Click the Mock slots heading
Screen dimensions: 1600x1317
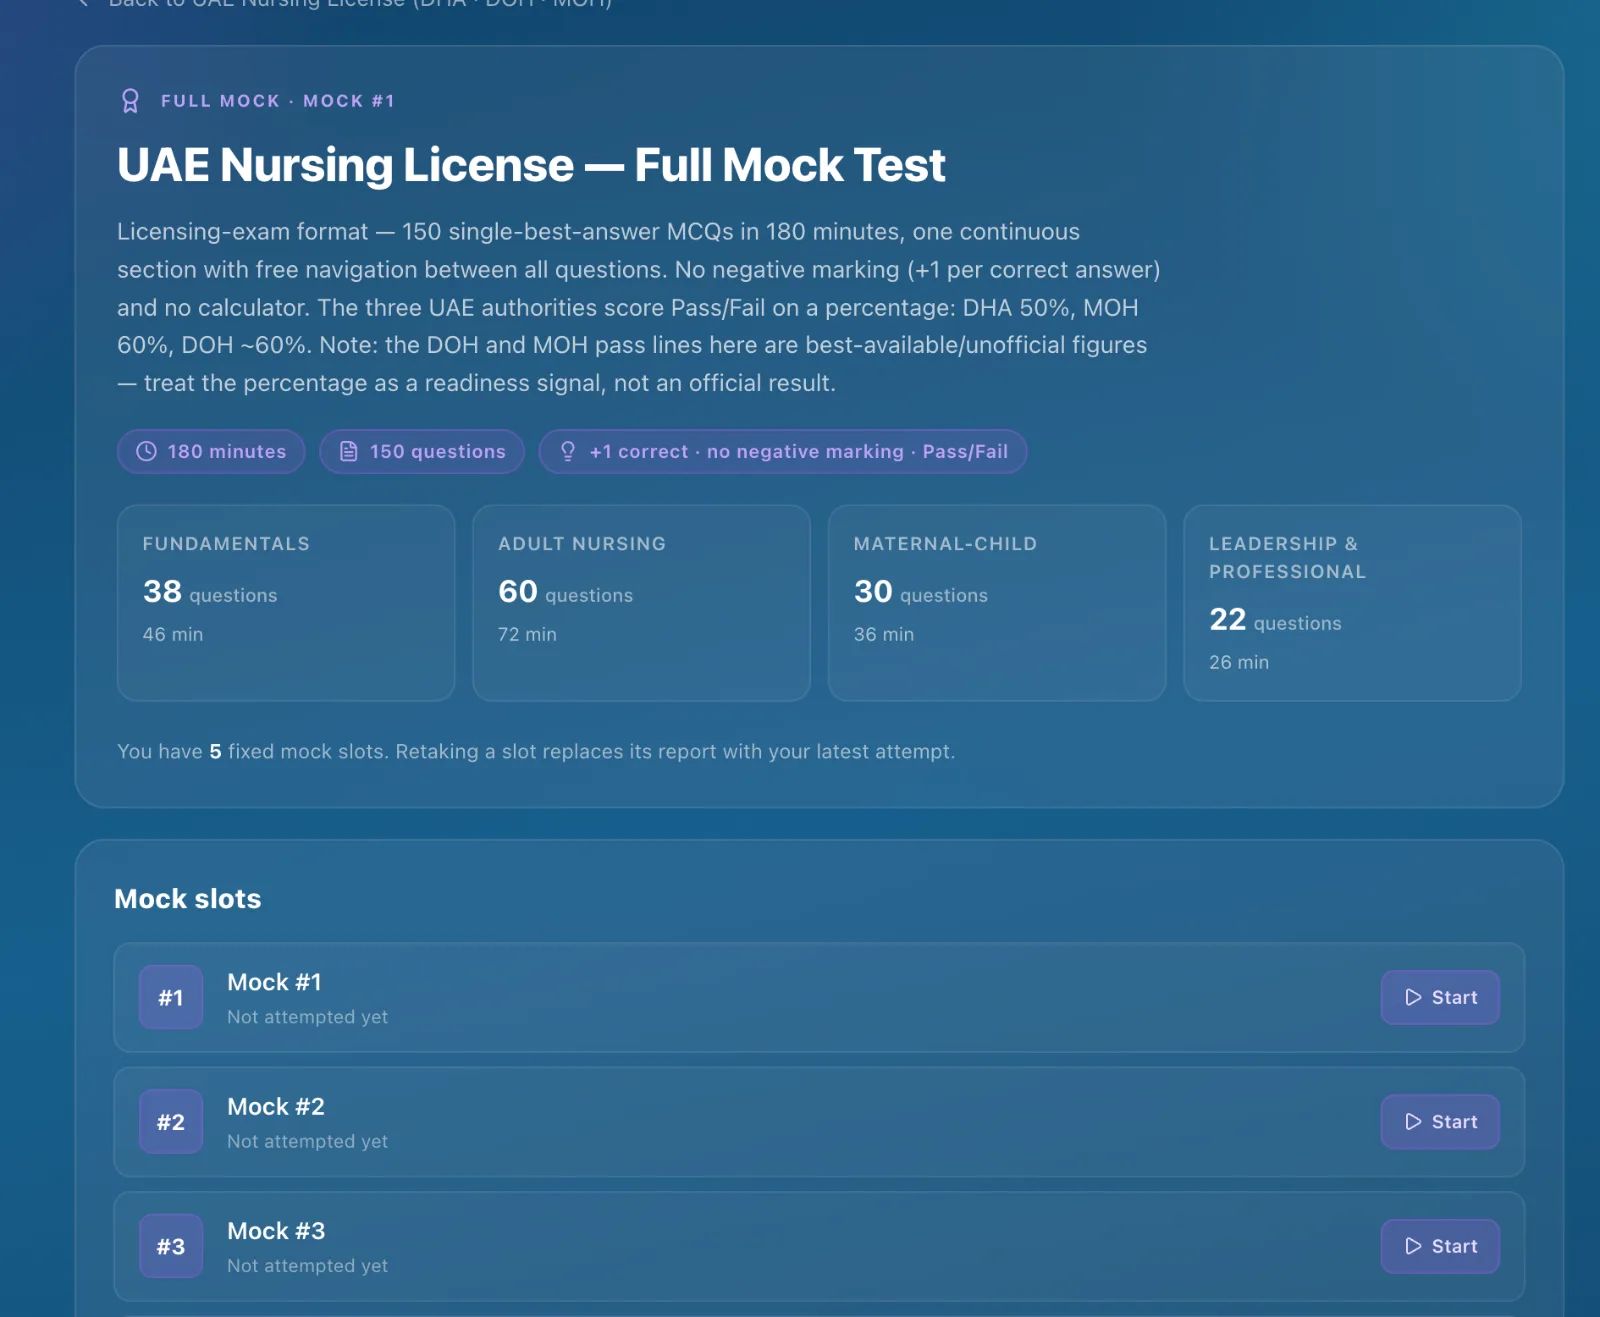pos(188,899)
